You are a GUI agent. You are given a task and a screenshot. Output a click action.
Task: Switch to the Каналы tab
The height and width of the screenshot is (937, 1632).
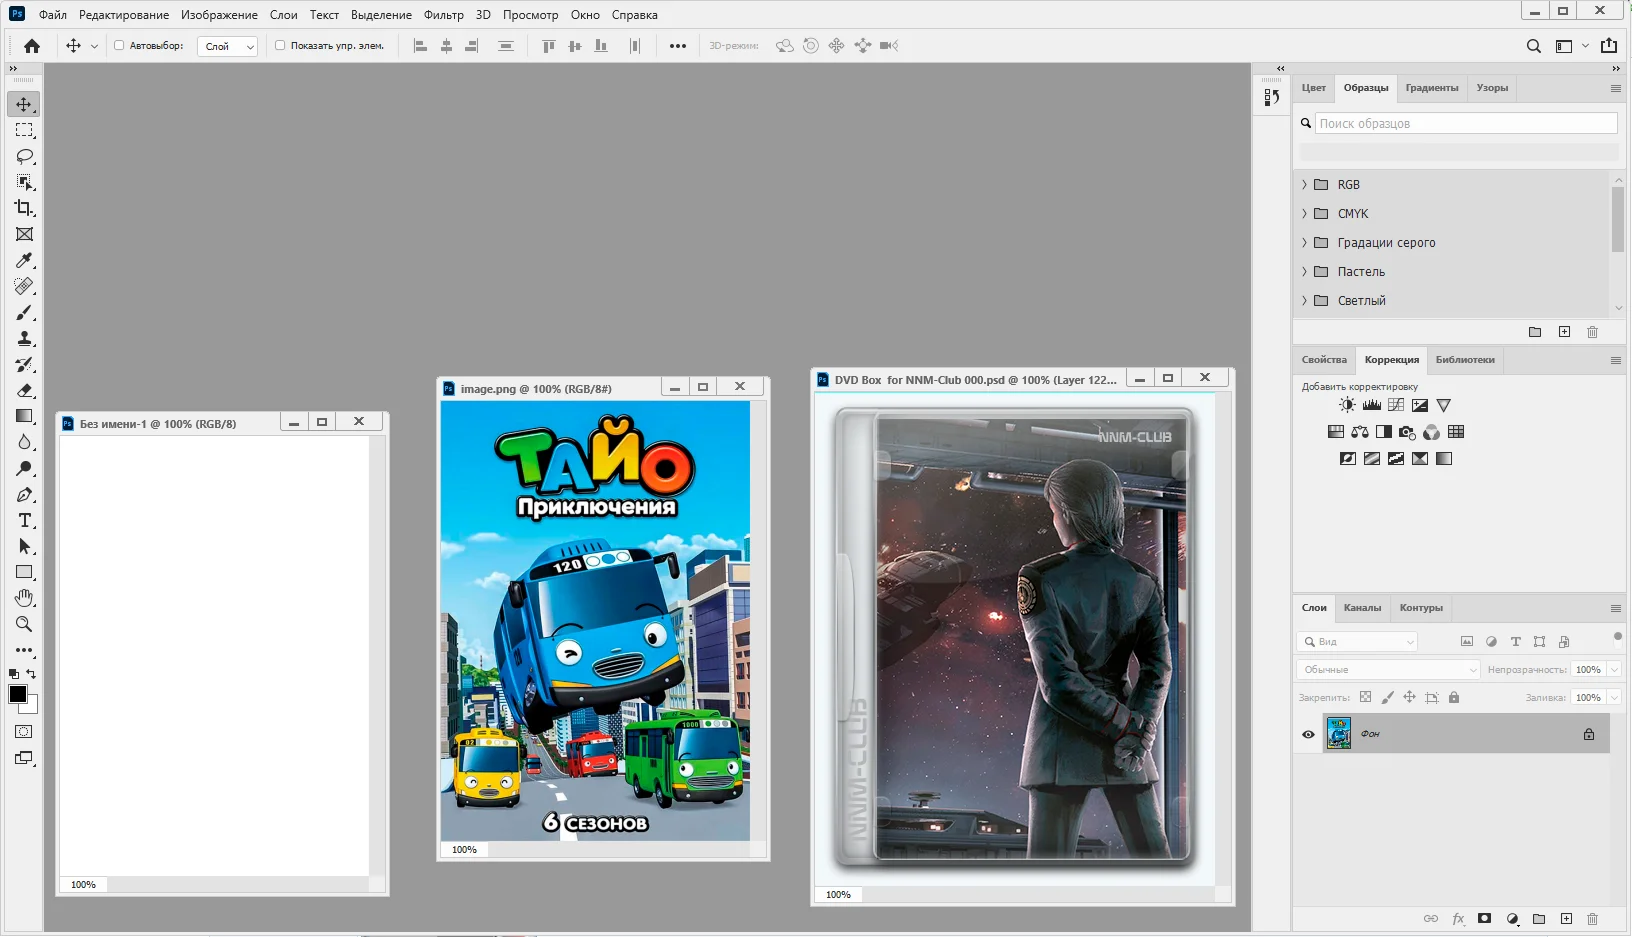(x=1362, y=608)
